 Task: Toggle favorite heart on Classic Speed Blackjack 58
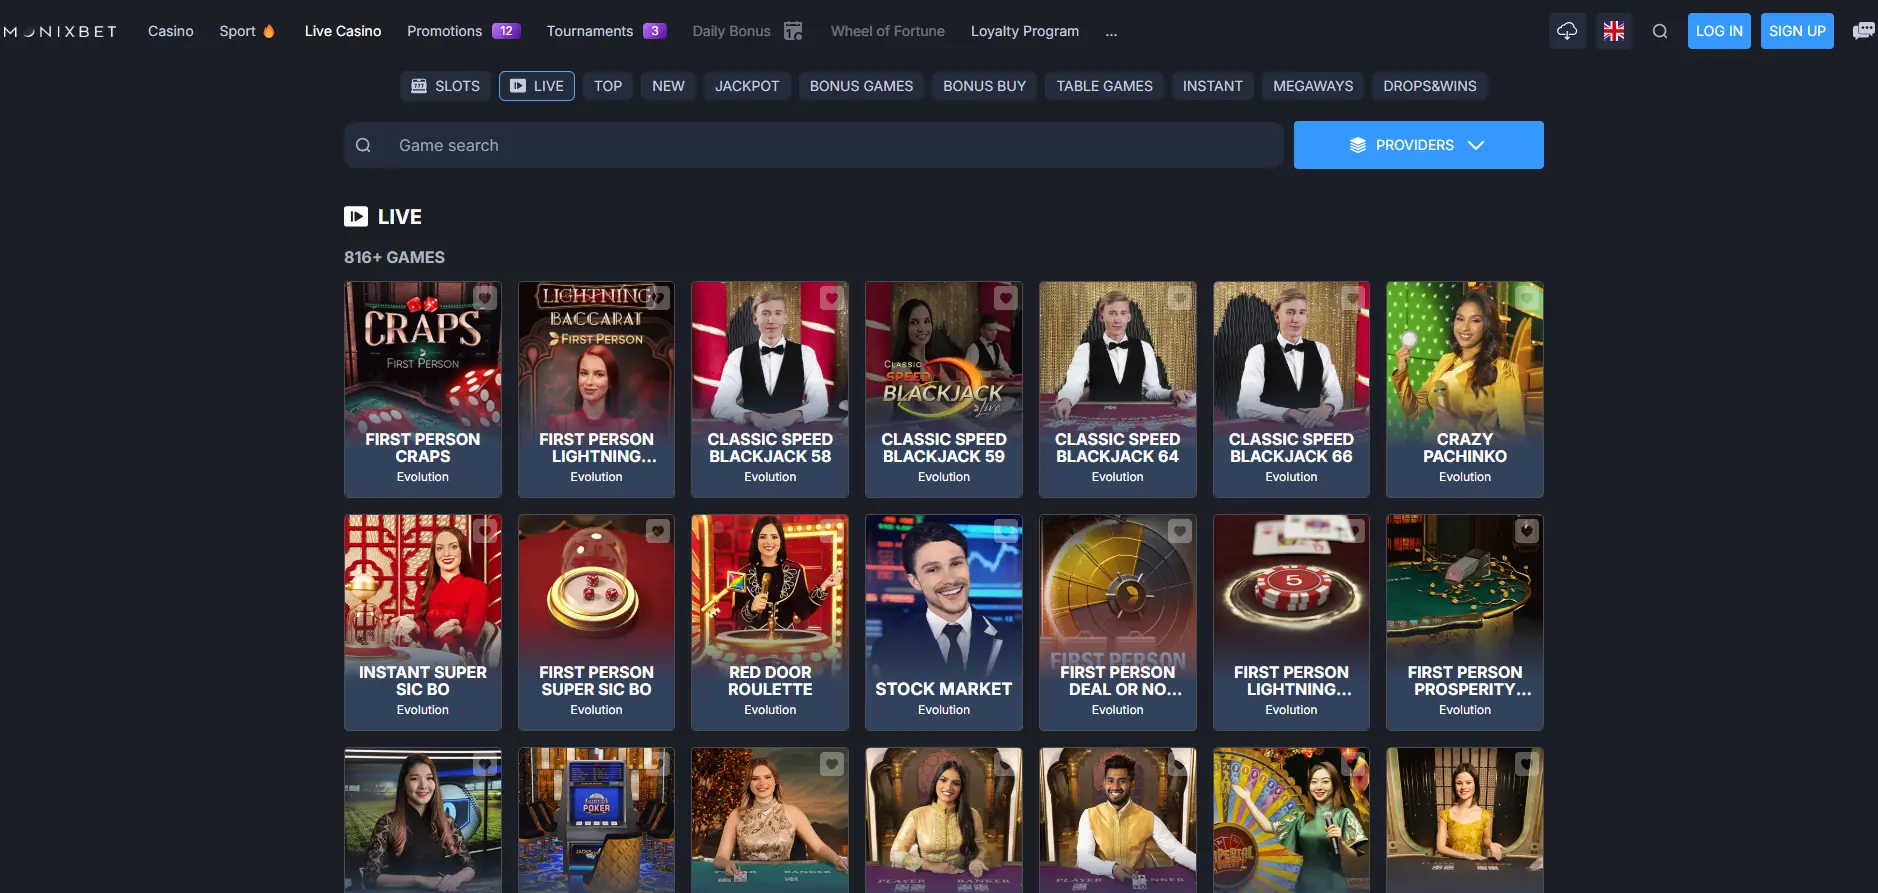pos(832,297)
